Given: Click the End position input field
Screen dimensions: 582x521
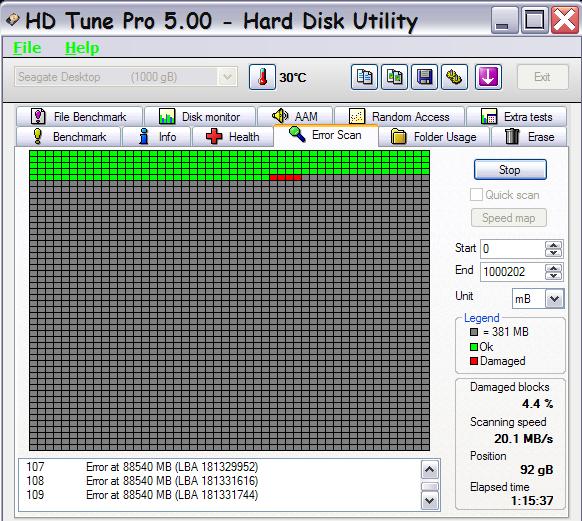Looking at the screenshot, I should [x=513, y=272].
